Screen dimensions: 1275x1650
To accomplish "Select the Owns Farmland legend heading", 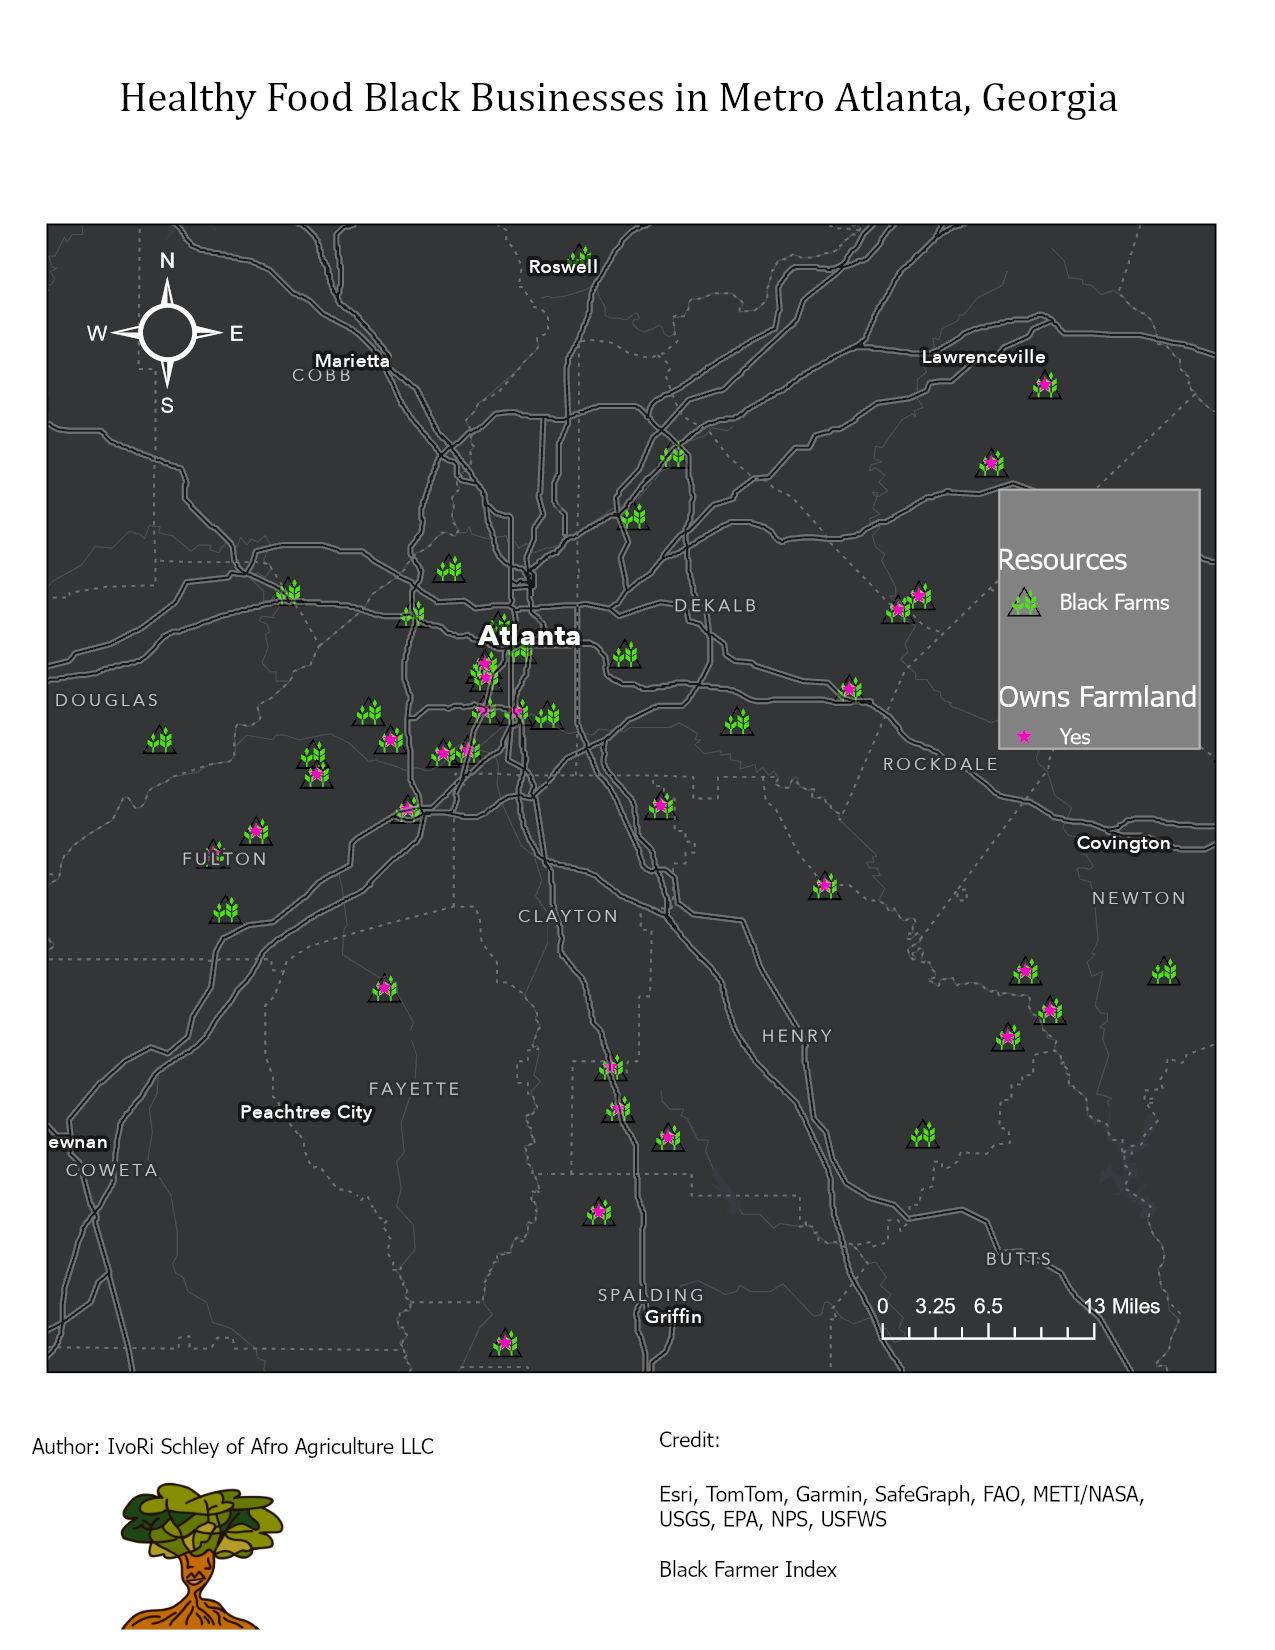I will coord(1097,697).
